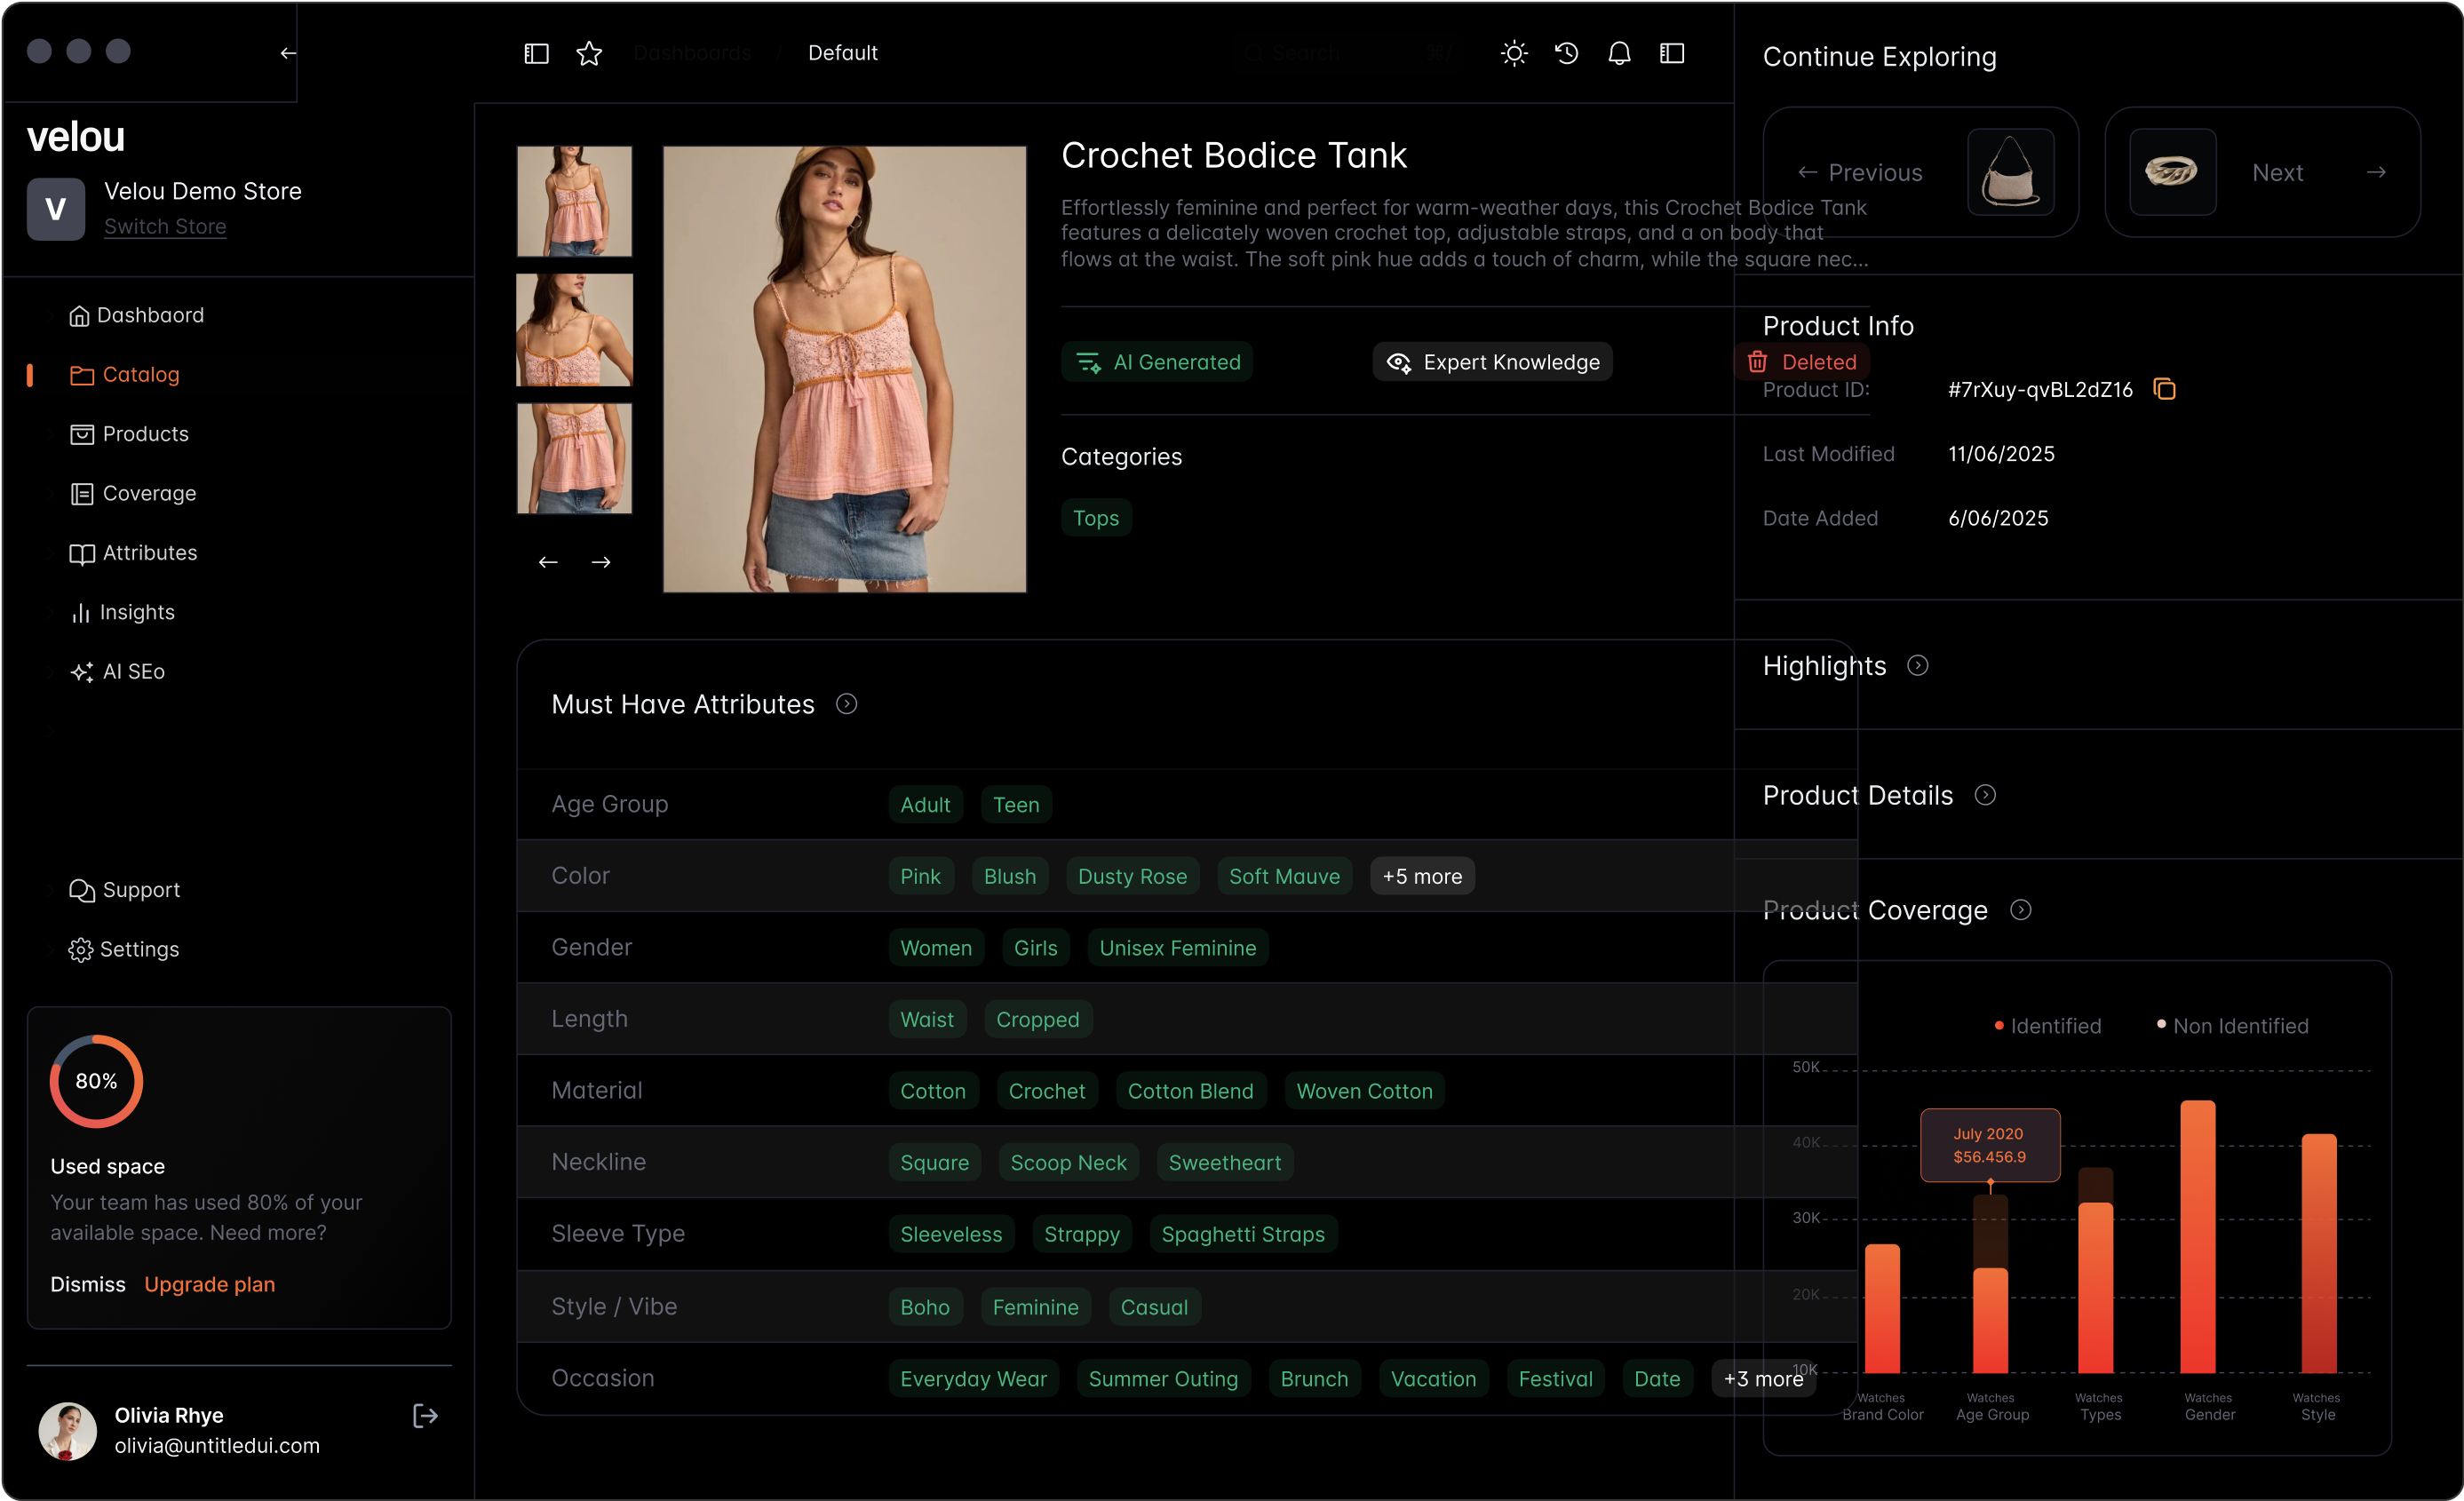Toggle the right sidebar panel icon
Viewport: 2464px width, 1501px height.
(x=1672, y=53)
